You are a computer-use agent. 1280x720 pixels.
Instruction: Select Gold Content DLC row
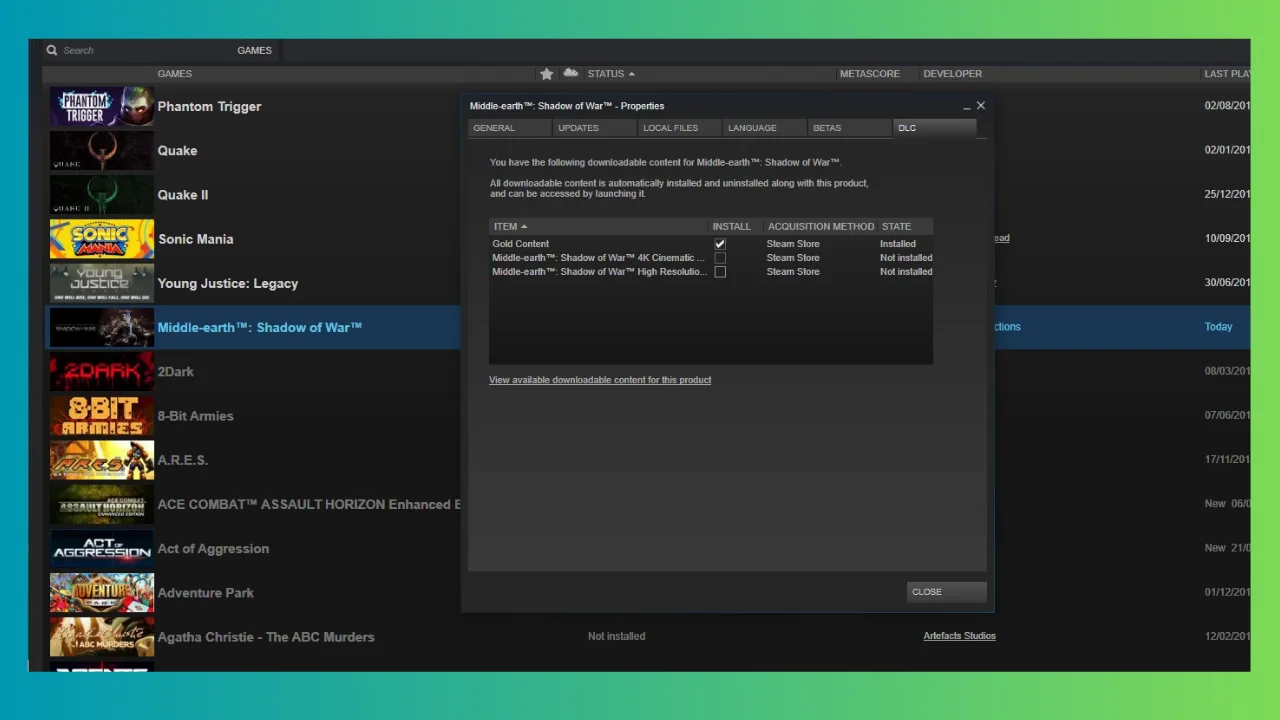click(711, 244)
